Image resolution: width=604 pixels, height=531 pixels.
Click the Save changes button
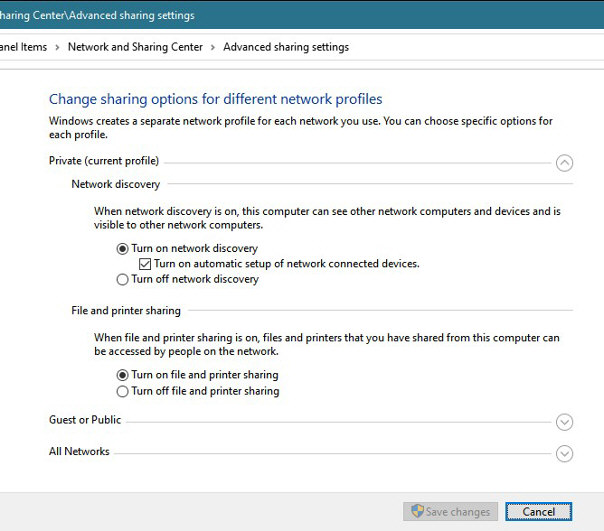click(x=450, y=512)
